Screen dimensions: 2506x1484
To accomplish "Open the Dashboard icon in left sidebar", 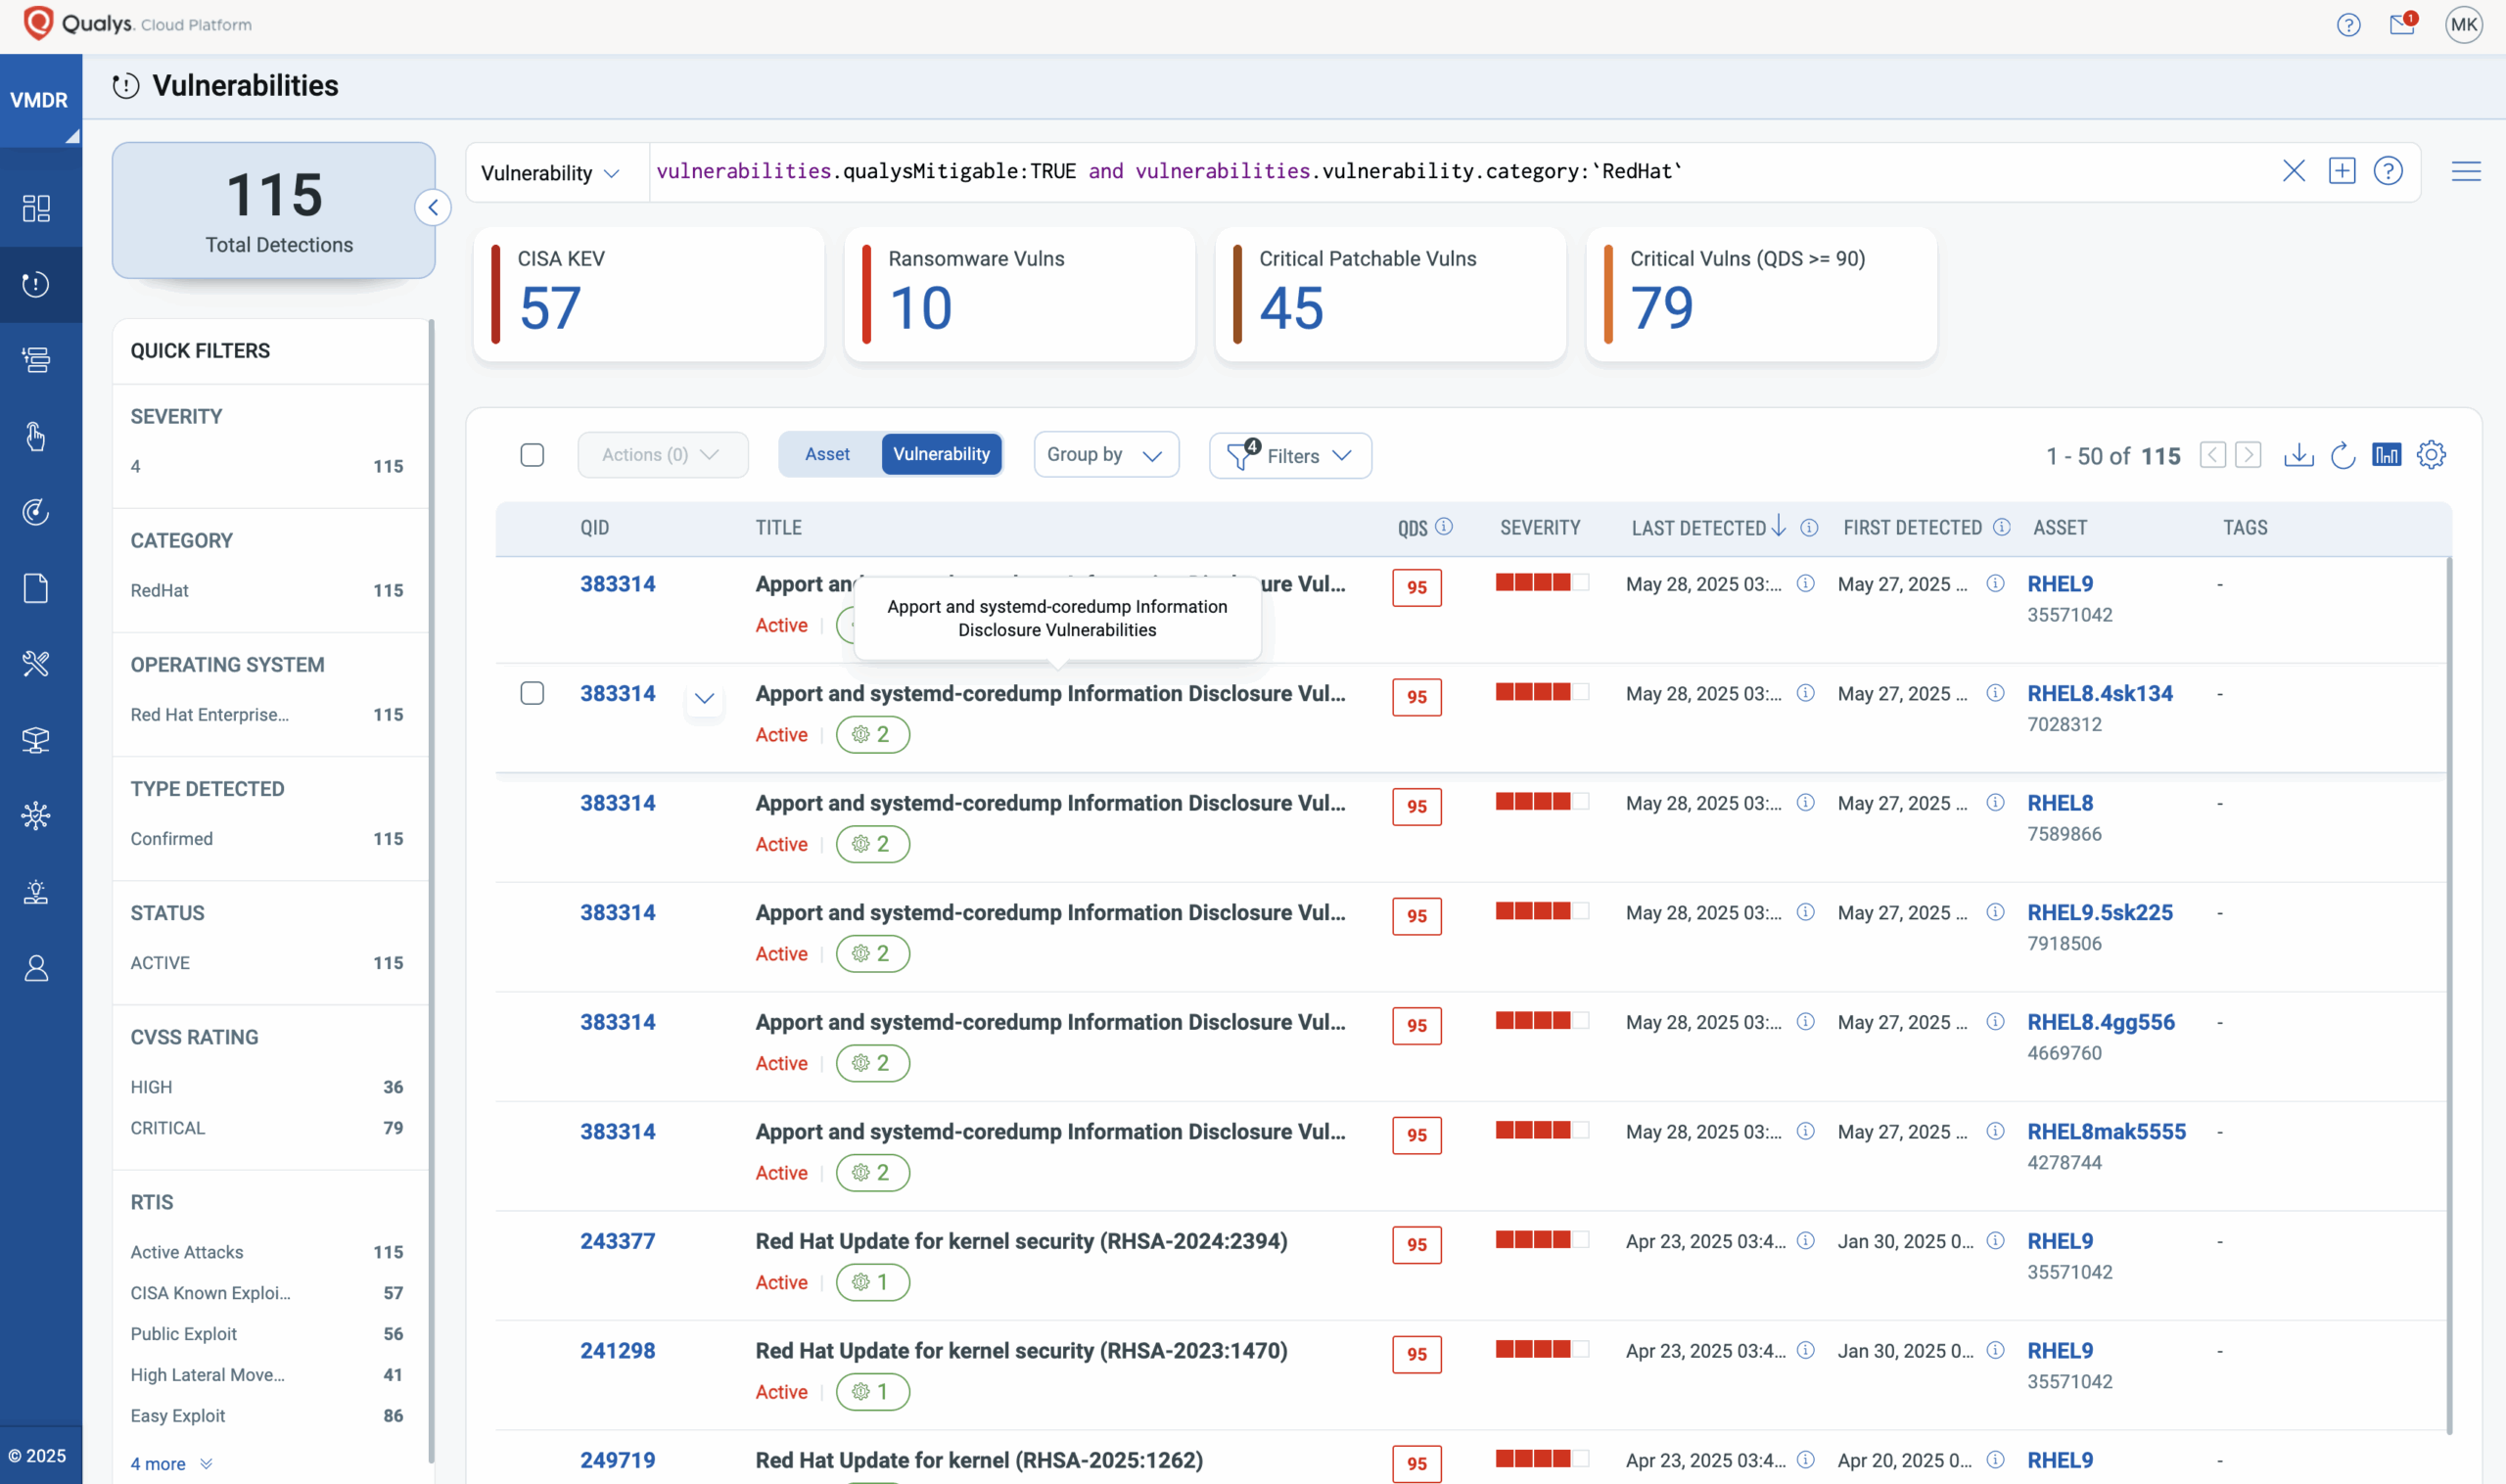I will coord(37,208).
